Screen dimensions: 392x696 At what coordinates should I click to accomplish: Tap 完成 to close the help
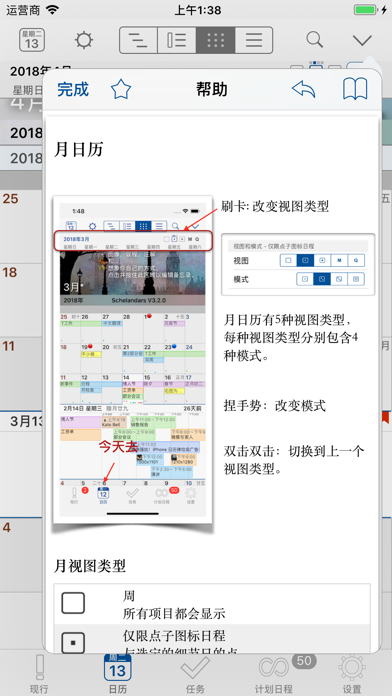click(x=73, y=90)
